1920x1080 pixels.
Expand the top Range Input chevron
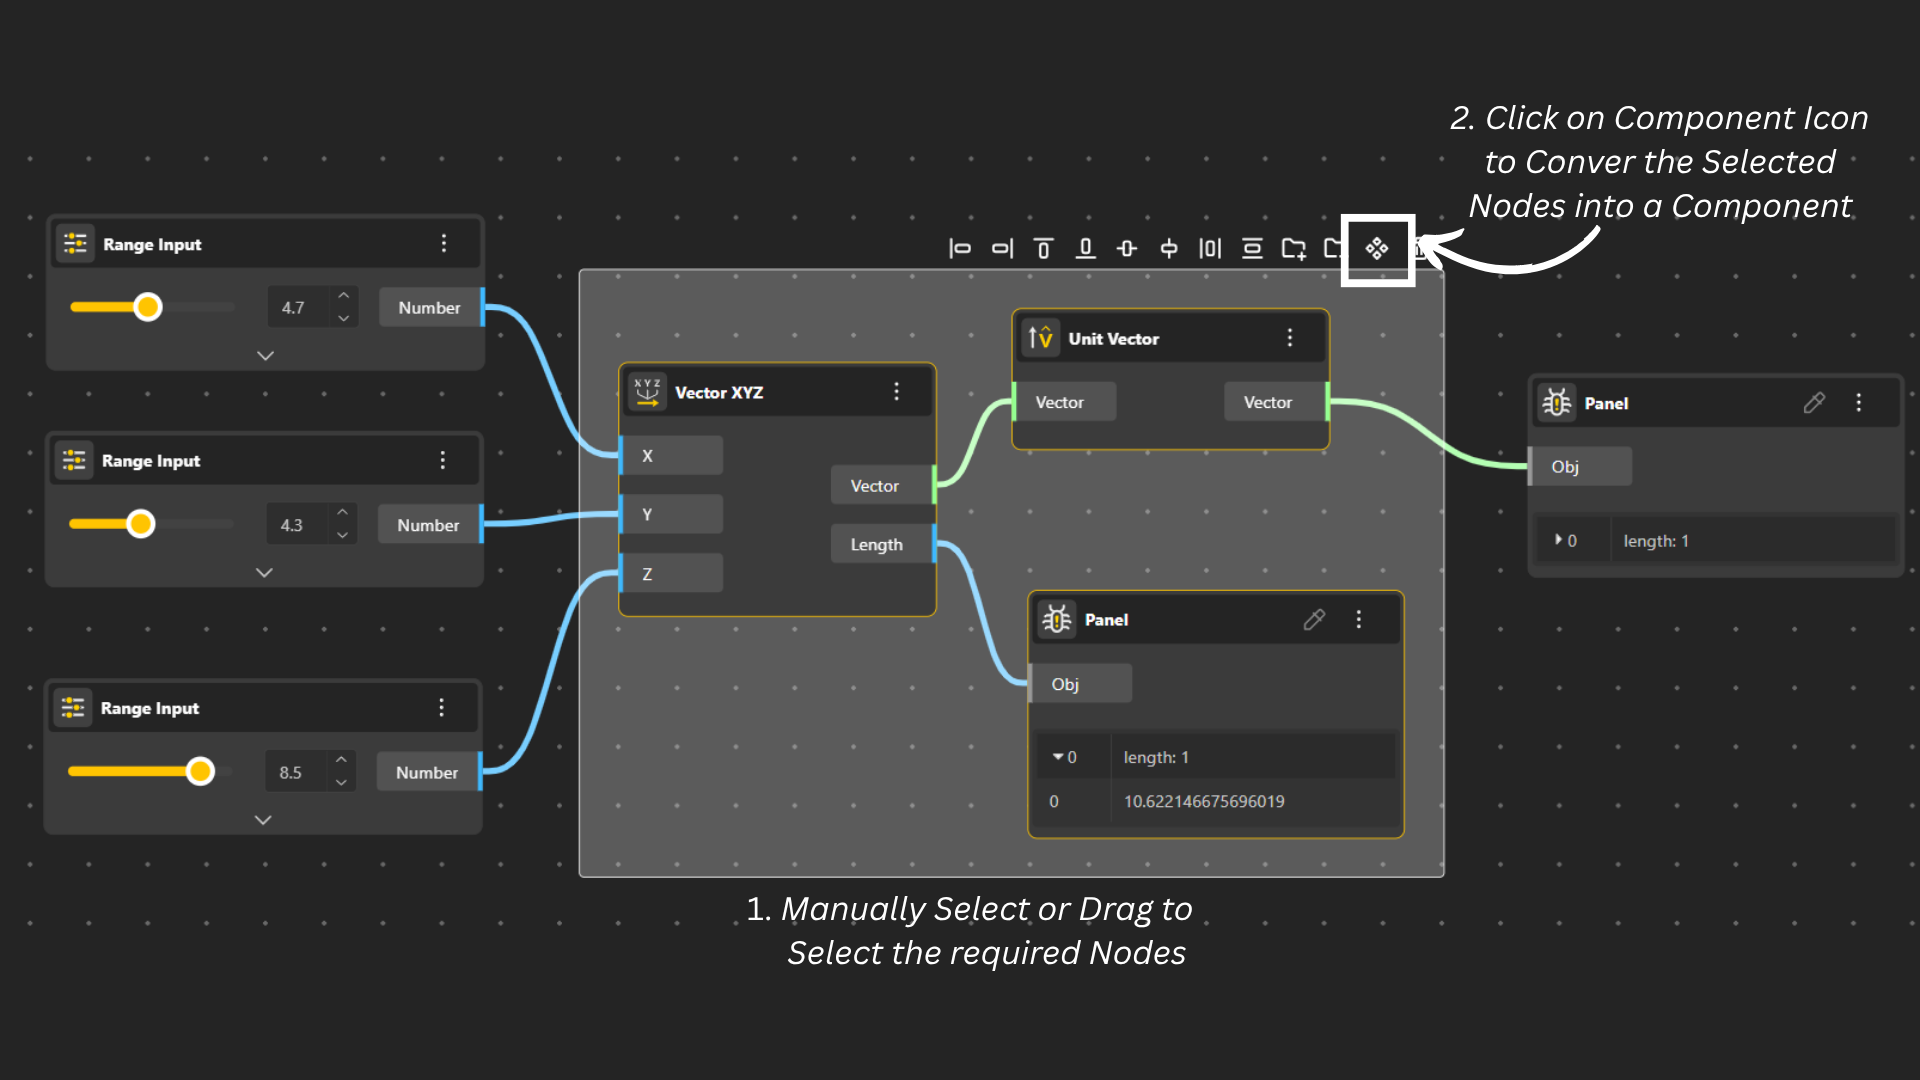[x=265, y=356]
